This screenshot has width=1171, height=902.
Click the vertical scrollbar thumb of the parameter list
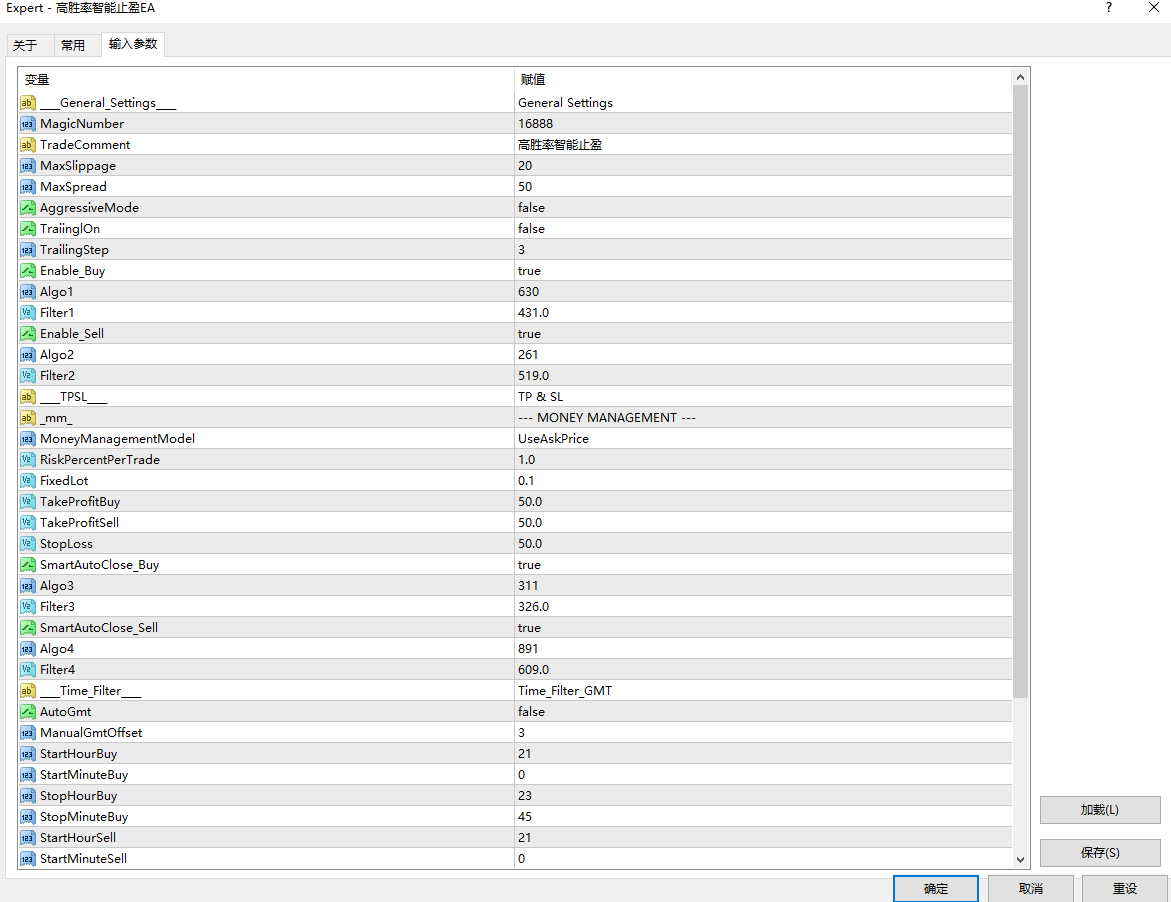point(1020,391)
